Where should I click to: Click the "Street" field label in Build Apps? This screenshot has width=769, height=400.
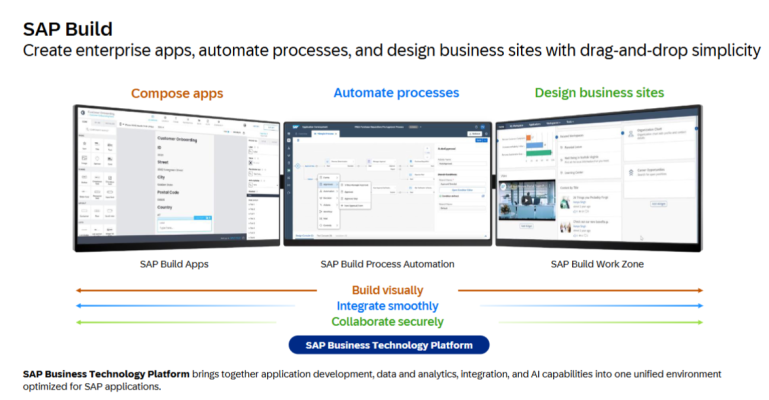(x=163, y=162)
